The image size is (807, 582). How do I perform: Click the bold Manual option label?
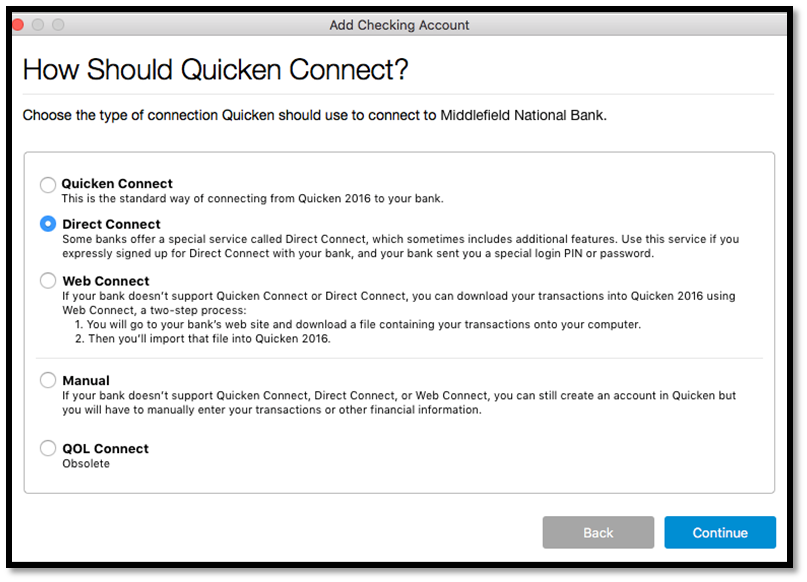point(86,381)
